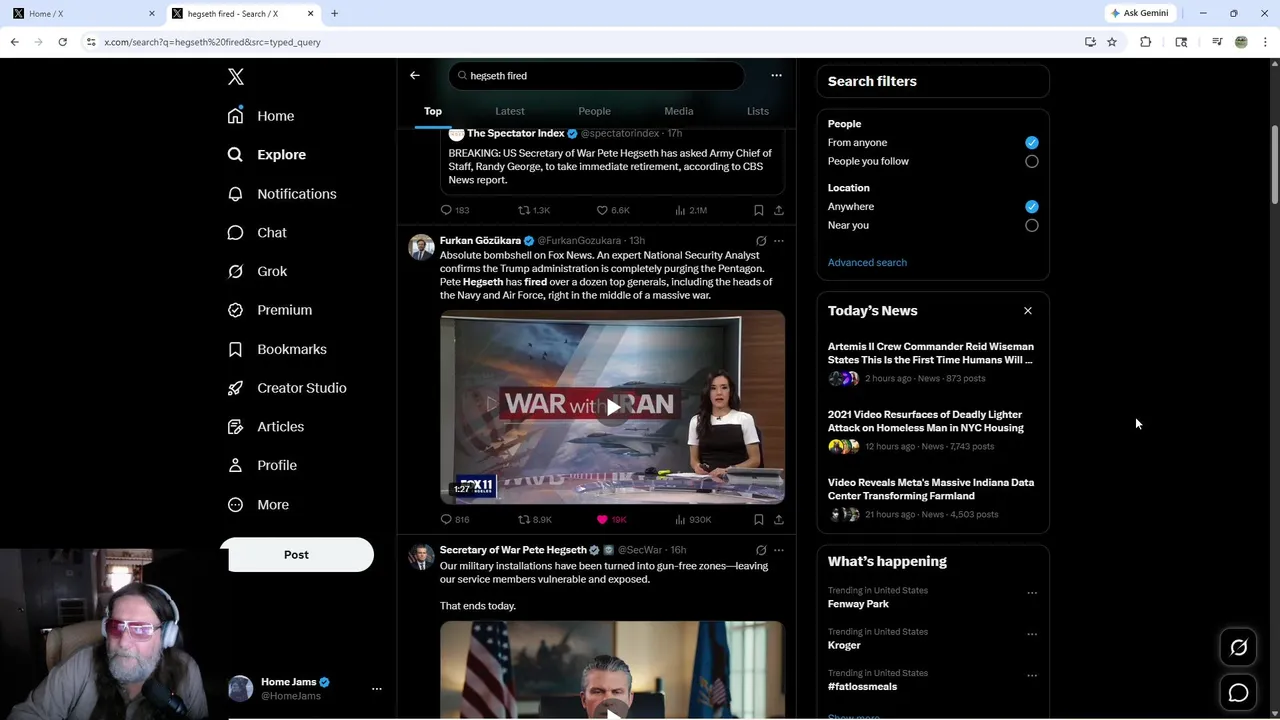Open Secretary of War Pete Hegseth profile

tap(513, 550)
